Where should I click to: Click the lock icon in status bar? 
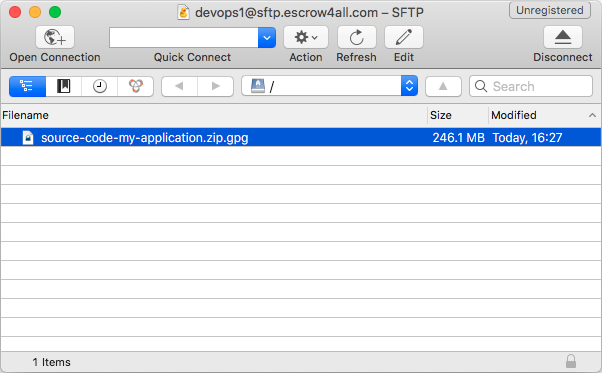(571, 361)
